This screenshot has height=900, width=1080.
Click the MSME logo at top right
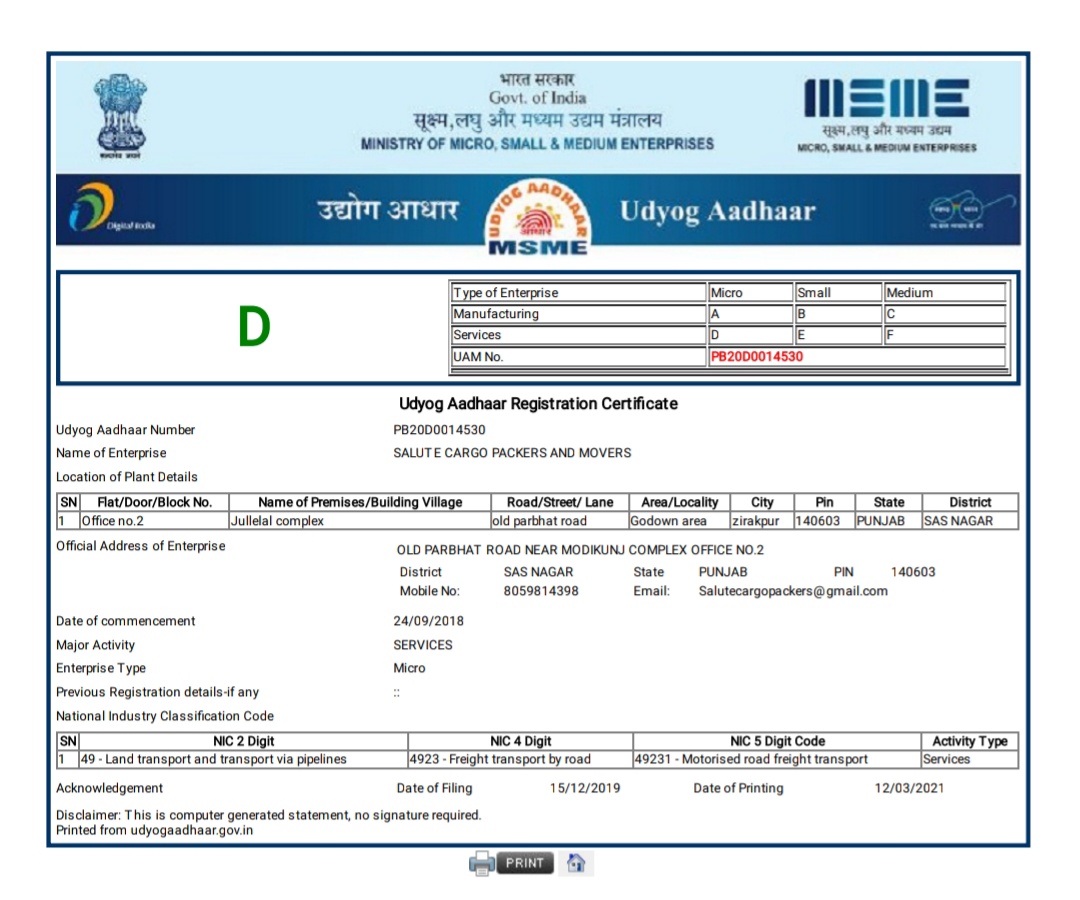point(886,115)
